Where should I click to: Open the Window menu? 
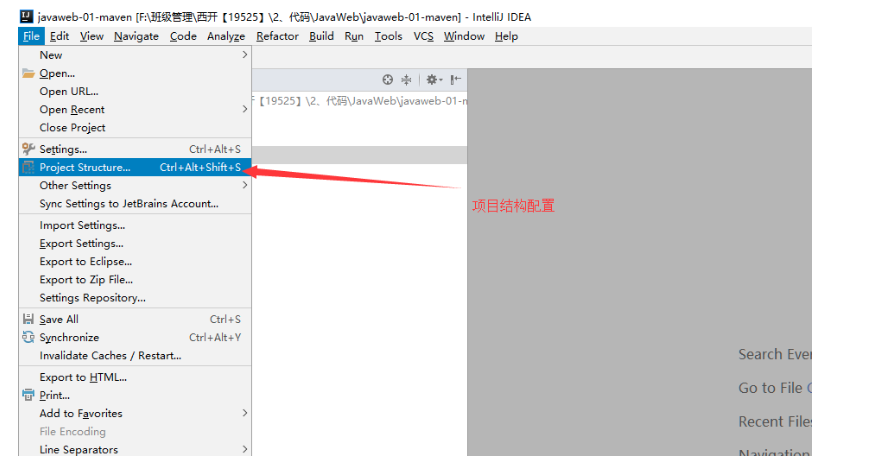pyautogui.click(x=464, y=36)
